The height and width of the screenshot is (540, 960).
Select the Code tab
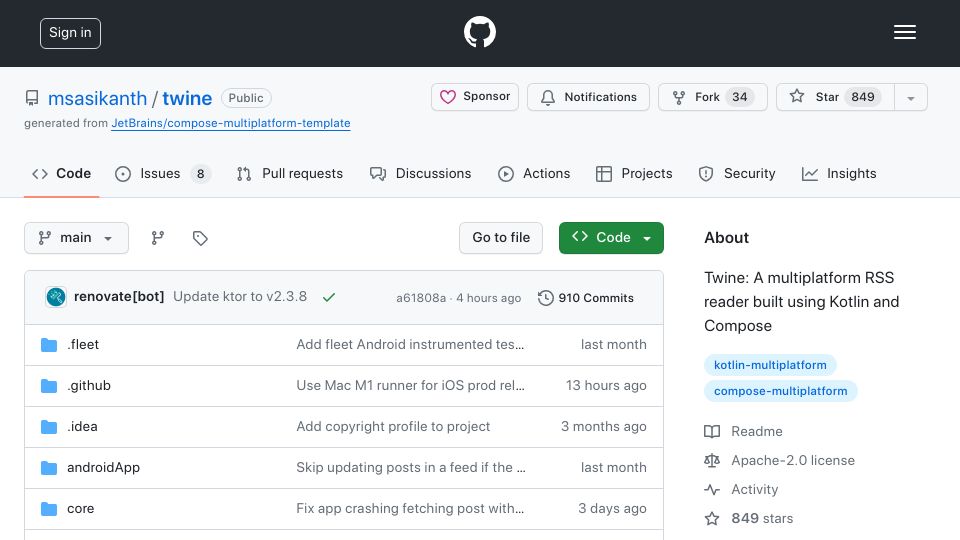pos(61,174)
